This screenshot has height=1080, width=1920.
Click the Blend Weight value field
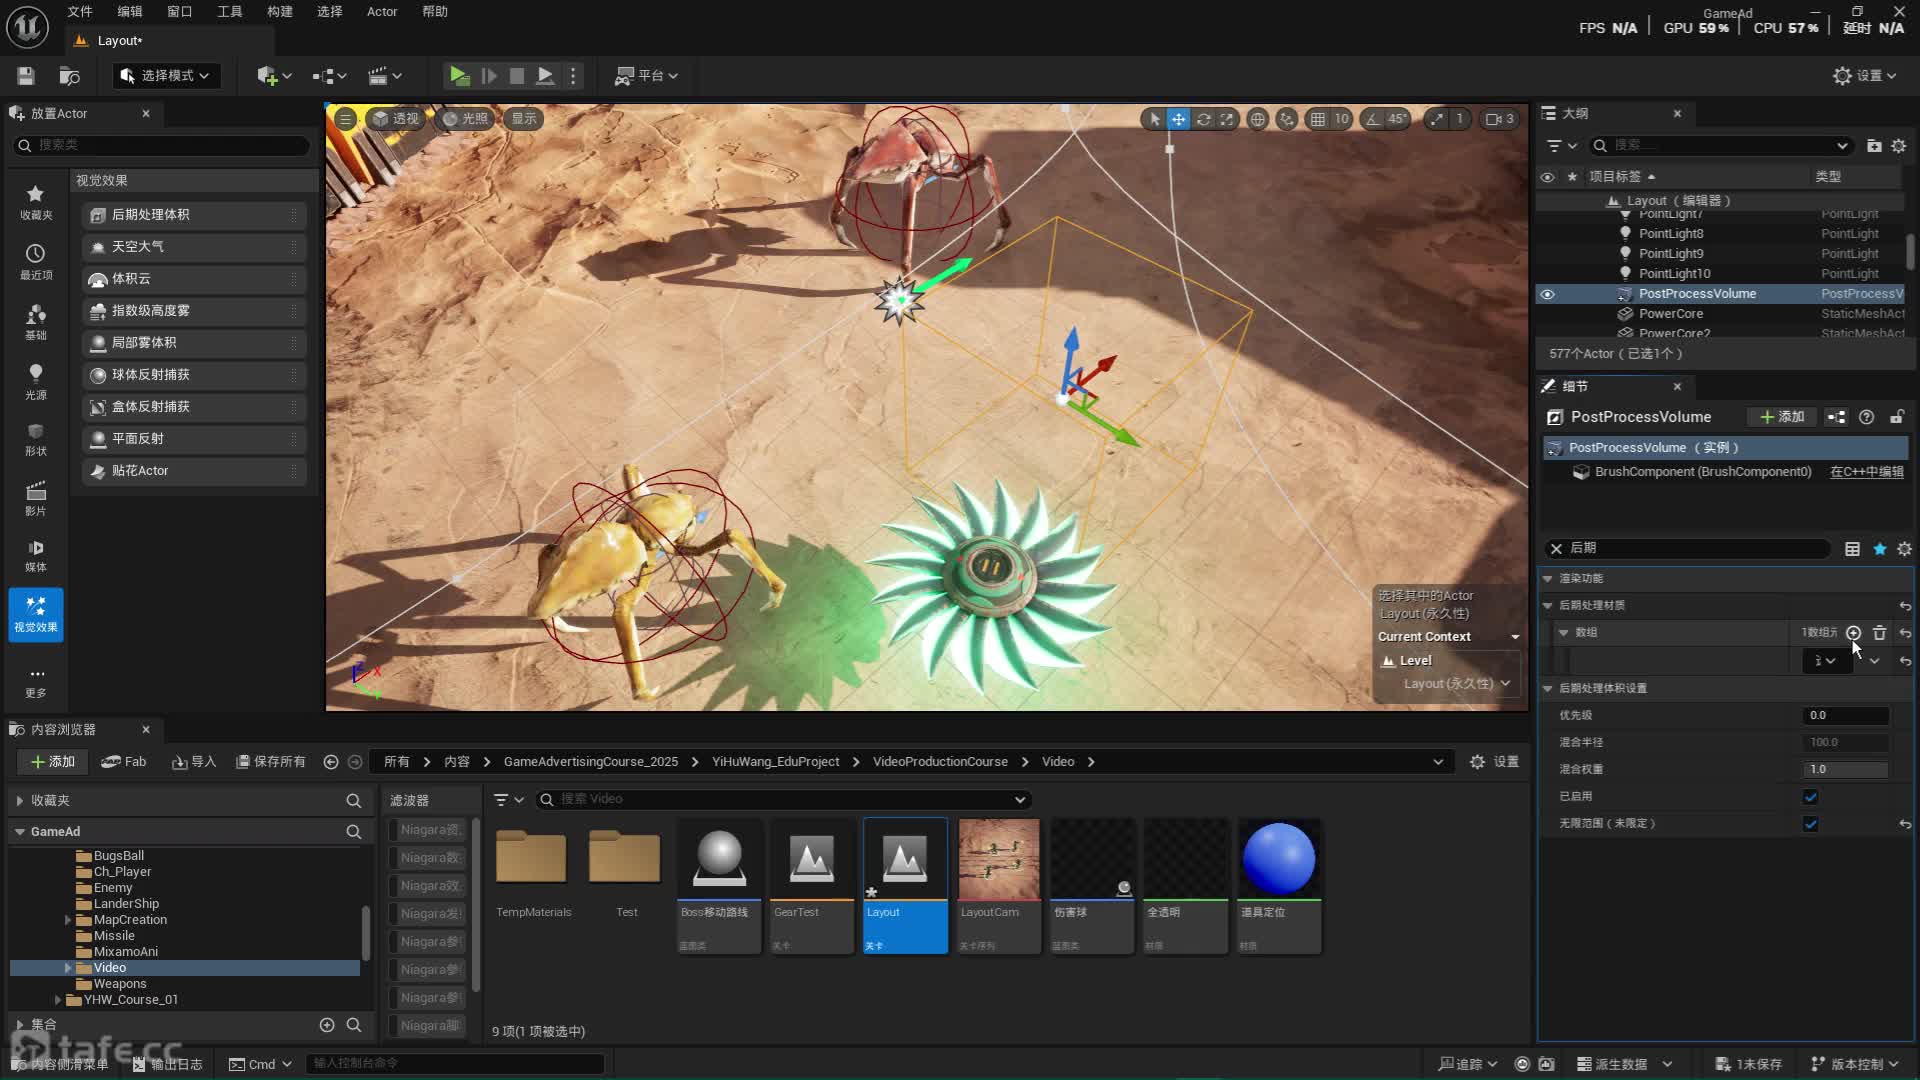click(x=1845, y=770)
